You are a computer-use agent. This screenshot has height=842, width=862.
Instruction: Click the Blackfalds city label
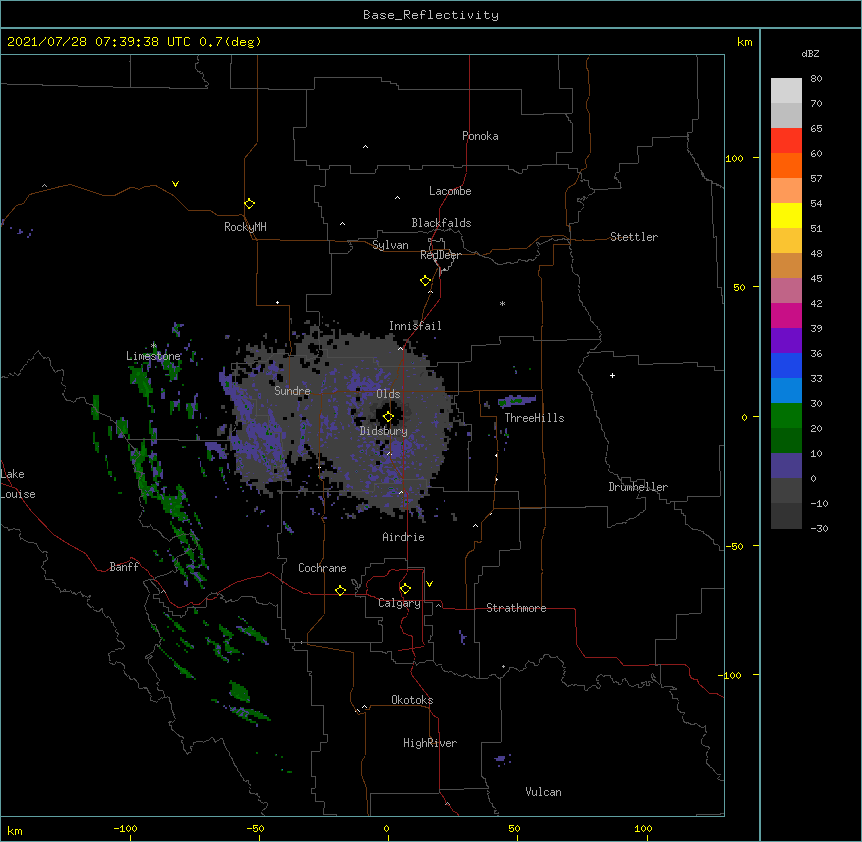(x=441, y=223)
